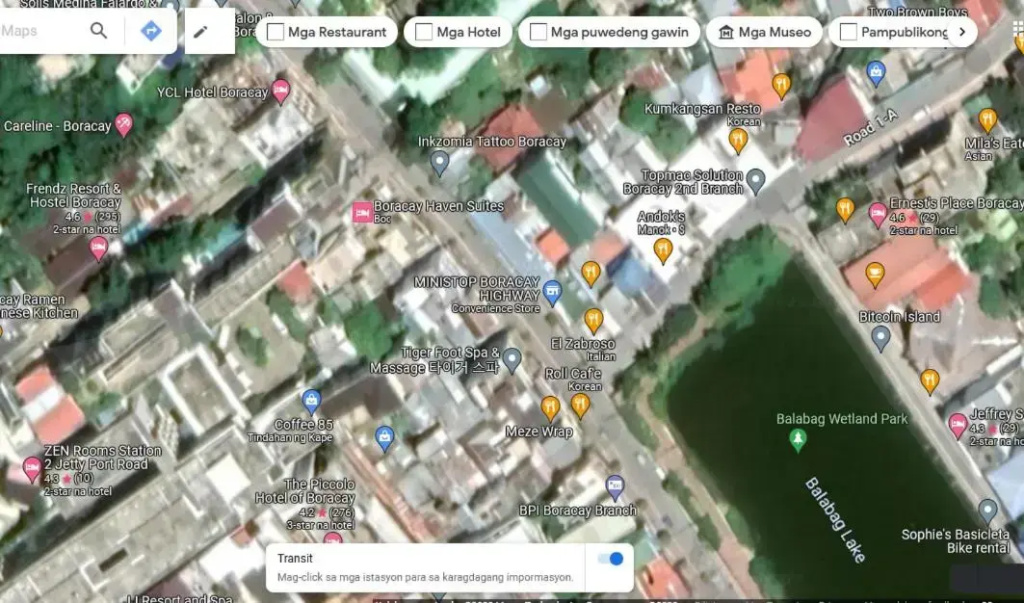This screenshot has width=1024, height=603.
Task: Click restaurant pin above Jeffrey's hotel
Action: click(929, 382)
